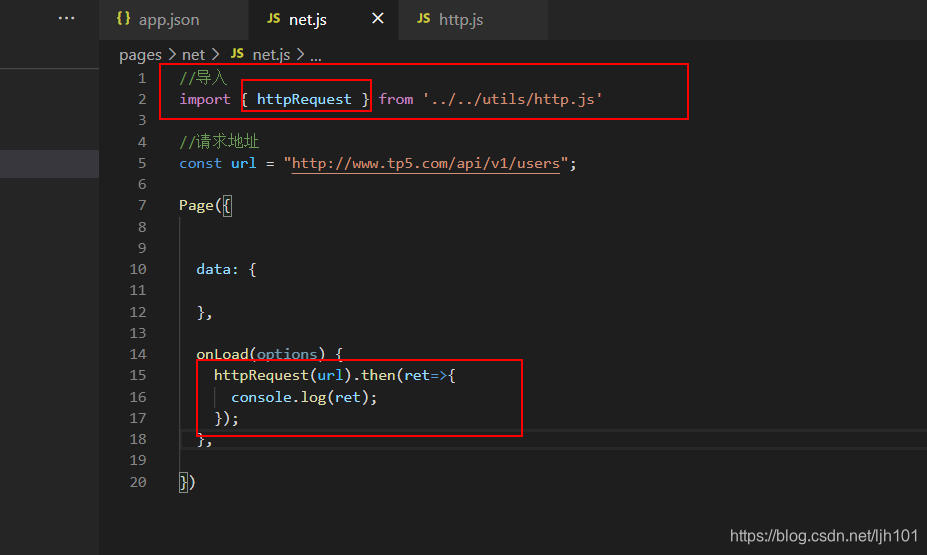Screen dimensions: 927x555
Task: Open the chevron after 'net' breadcrumb
Action: click(x=216, y=54)
